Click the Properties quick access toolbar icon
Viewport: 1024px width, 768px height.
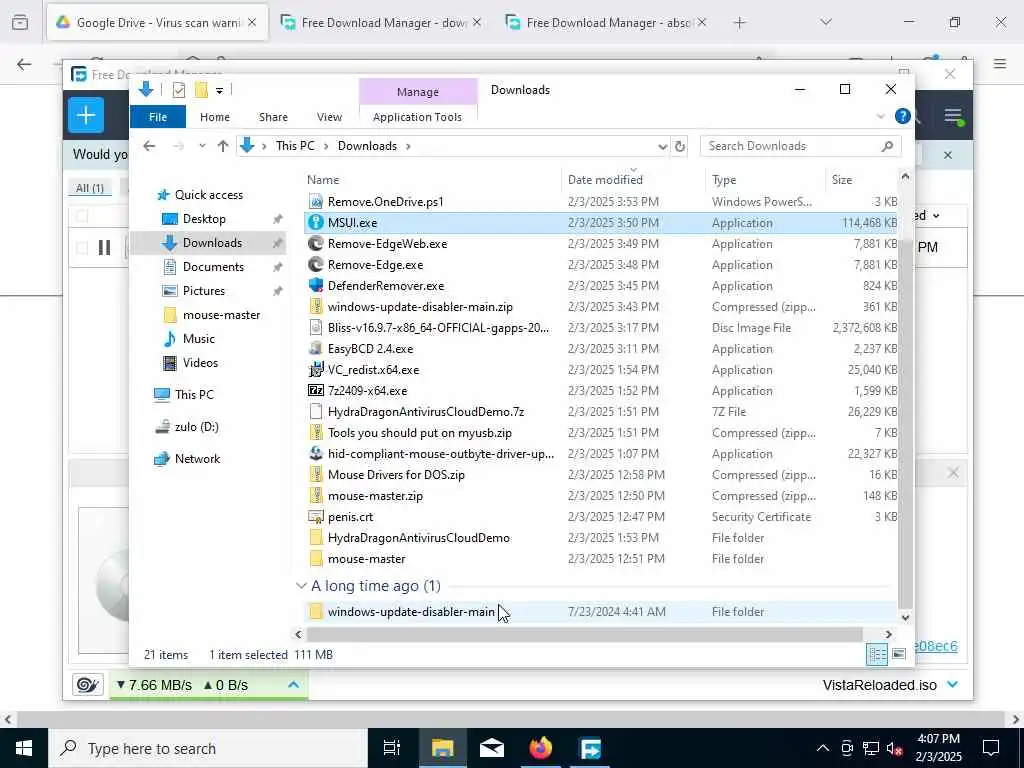[178, 90]
